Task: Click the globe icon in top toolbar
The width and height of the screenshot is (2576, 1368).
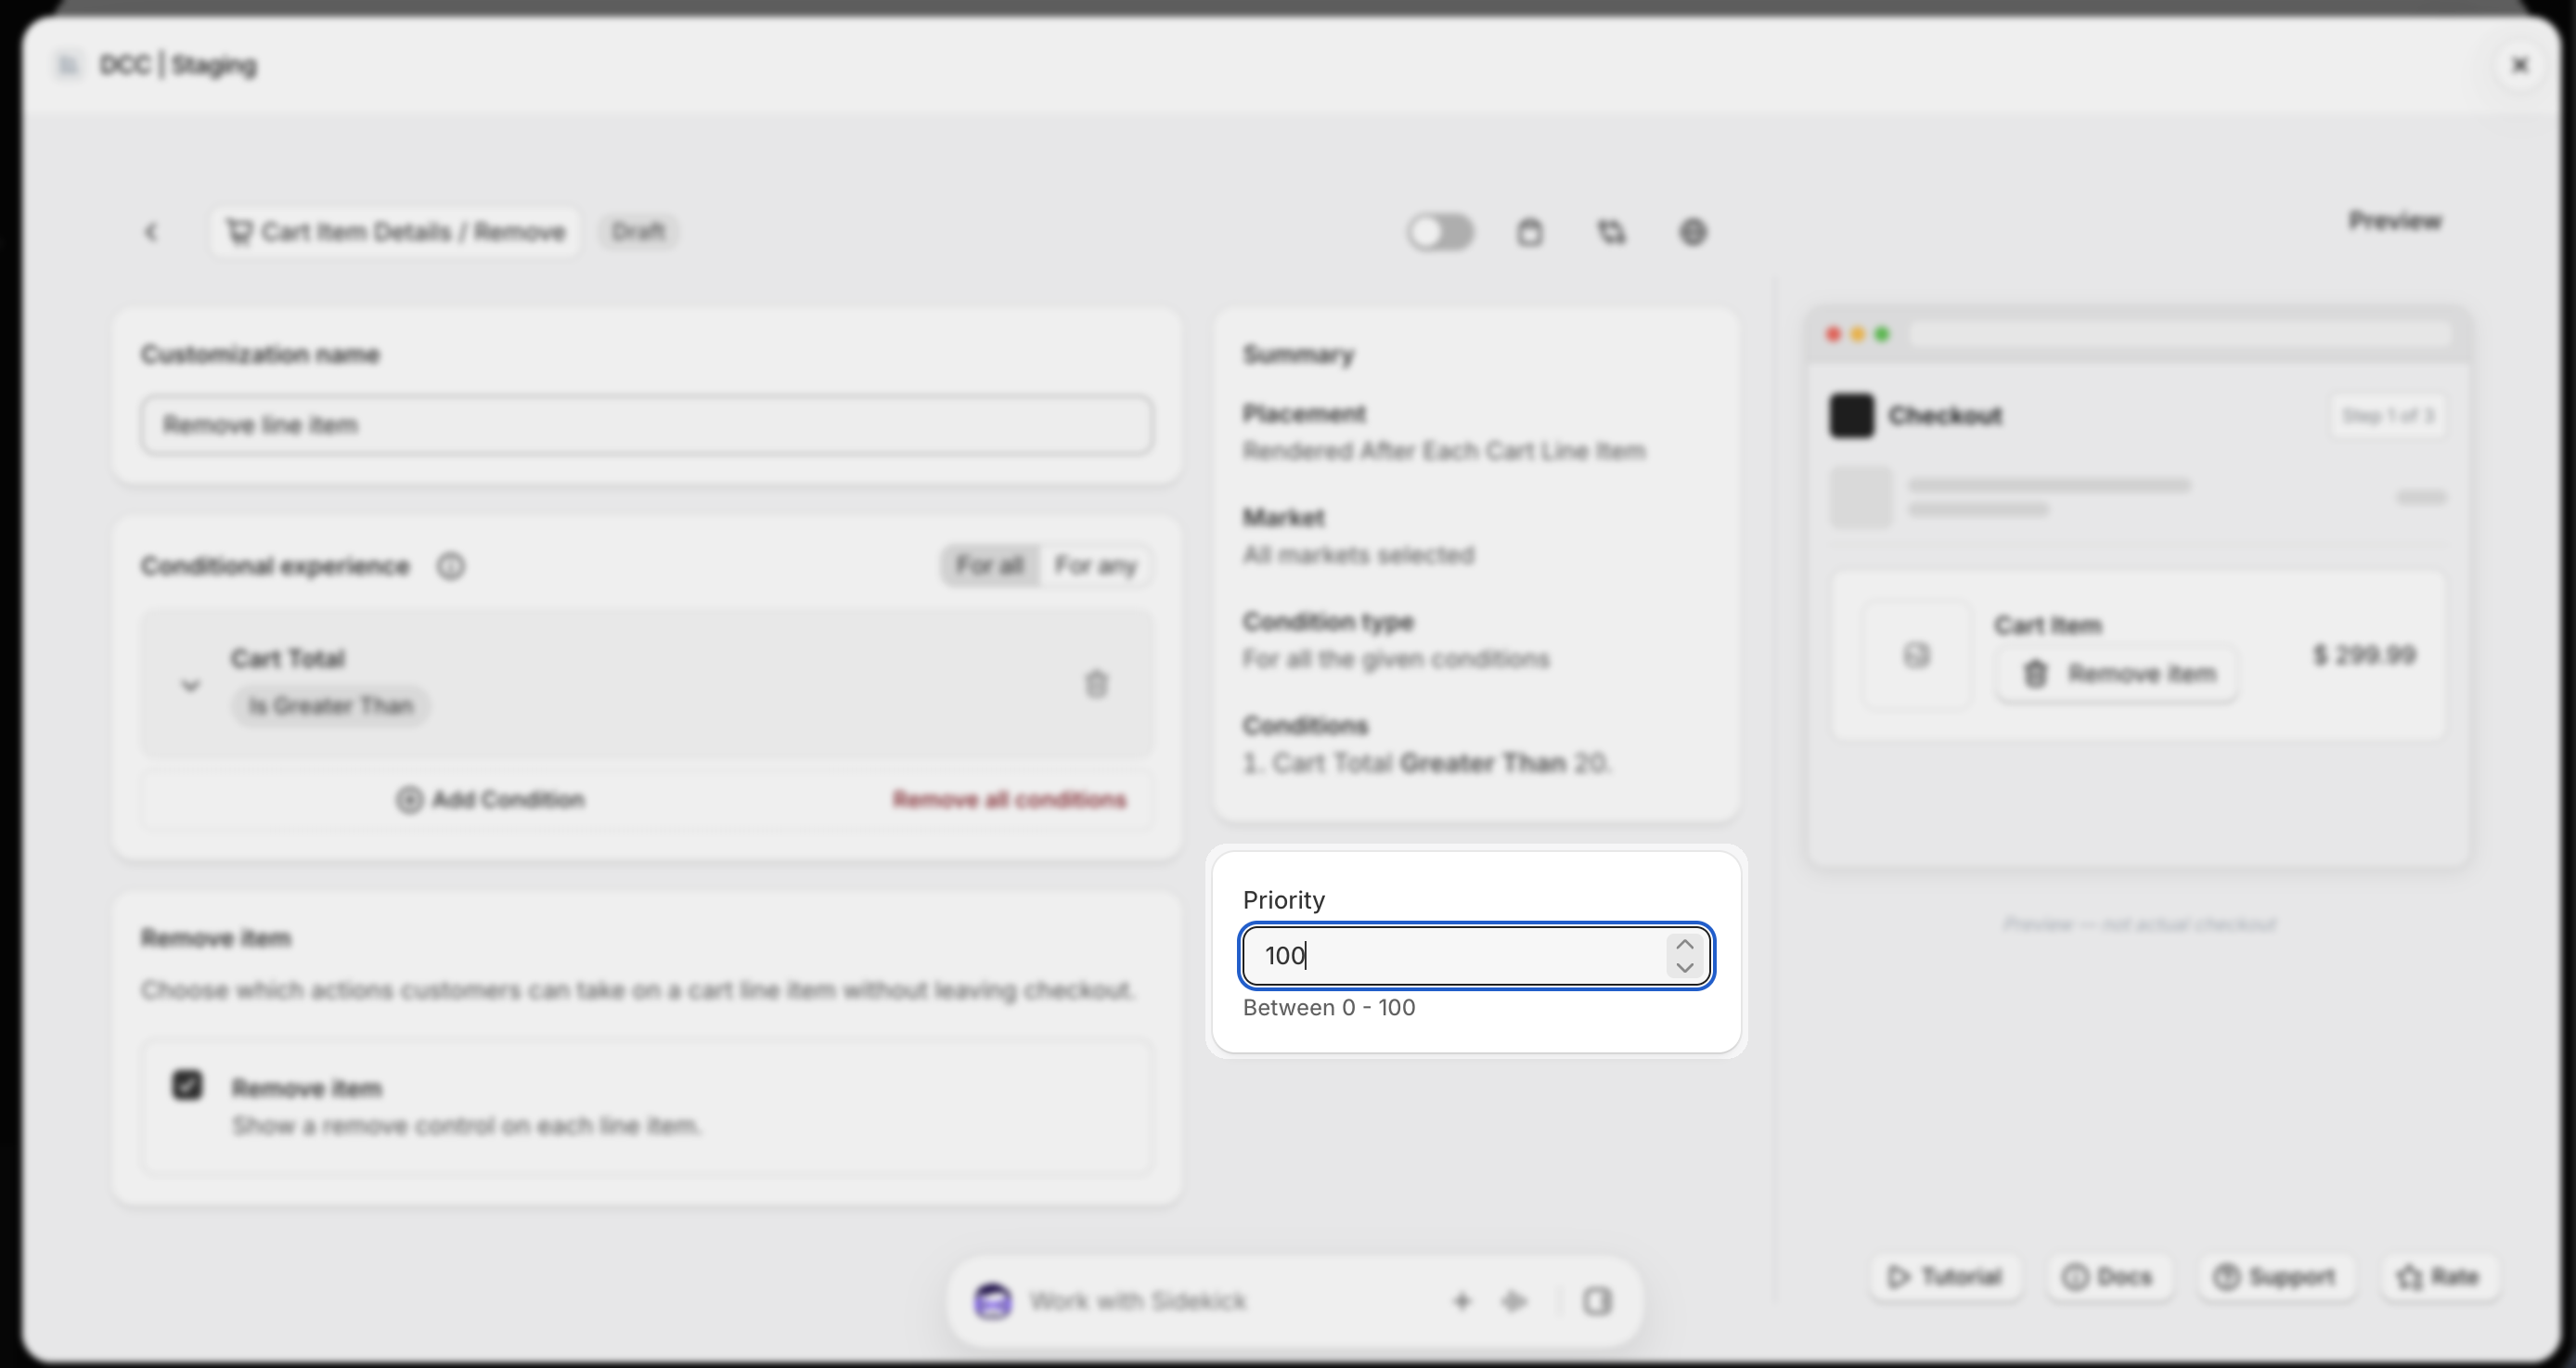Action: (x=1693, y=232)
